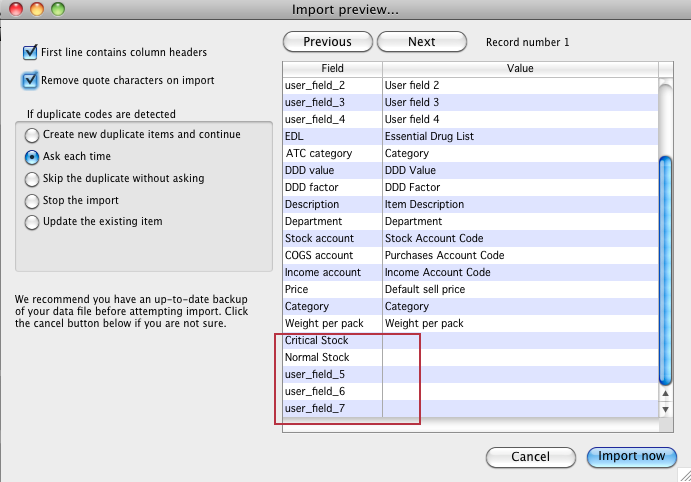Click the scrollbar down arrow
Viewport: 691px width, 482px height.
665,409
